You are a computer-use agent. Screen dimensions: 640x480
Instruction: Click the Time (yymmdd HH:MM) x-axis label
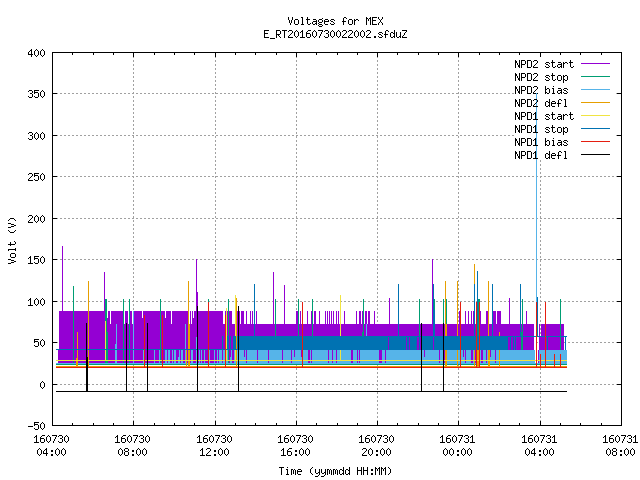(335, 471)
